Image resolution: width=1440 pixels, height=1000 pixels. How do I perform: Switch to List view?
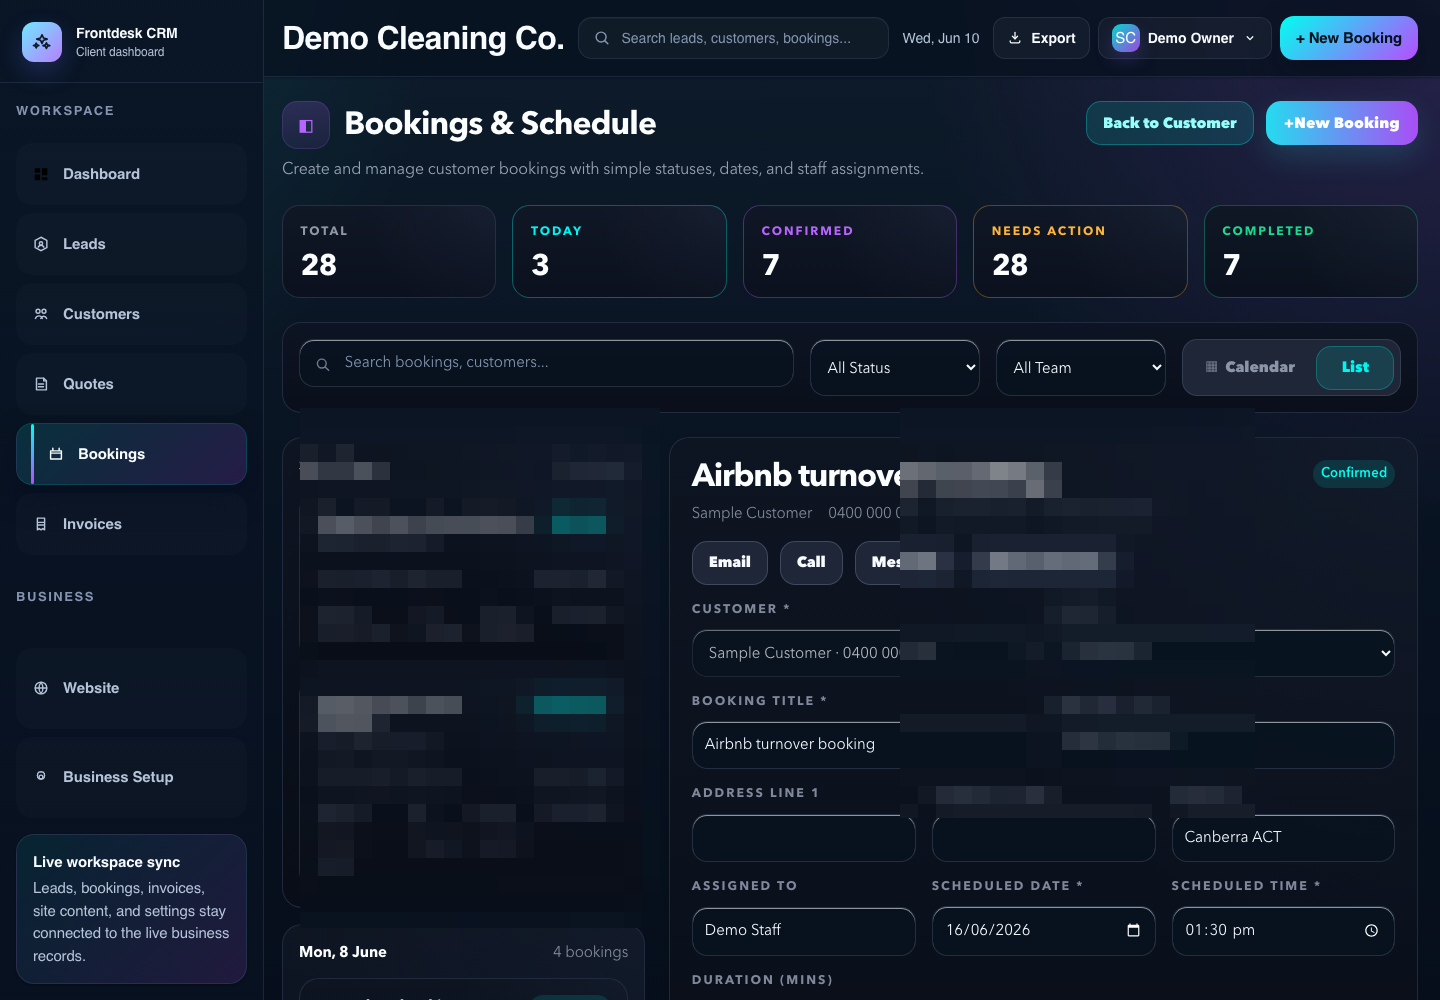coord(1355,367)
